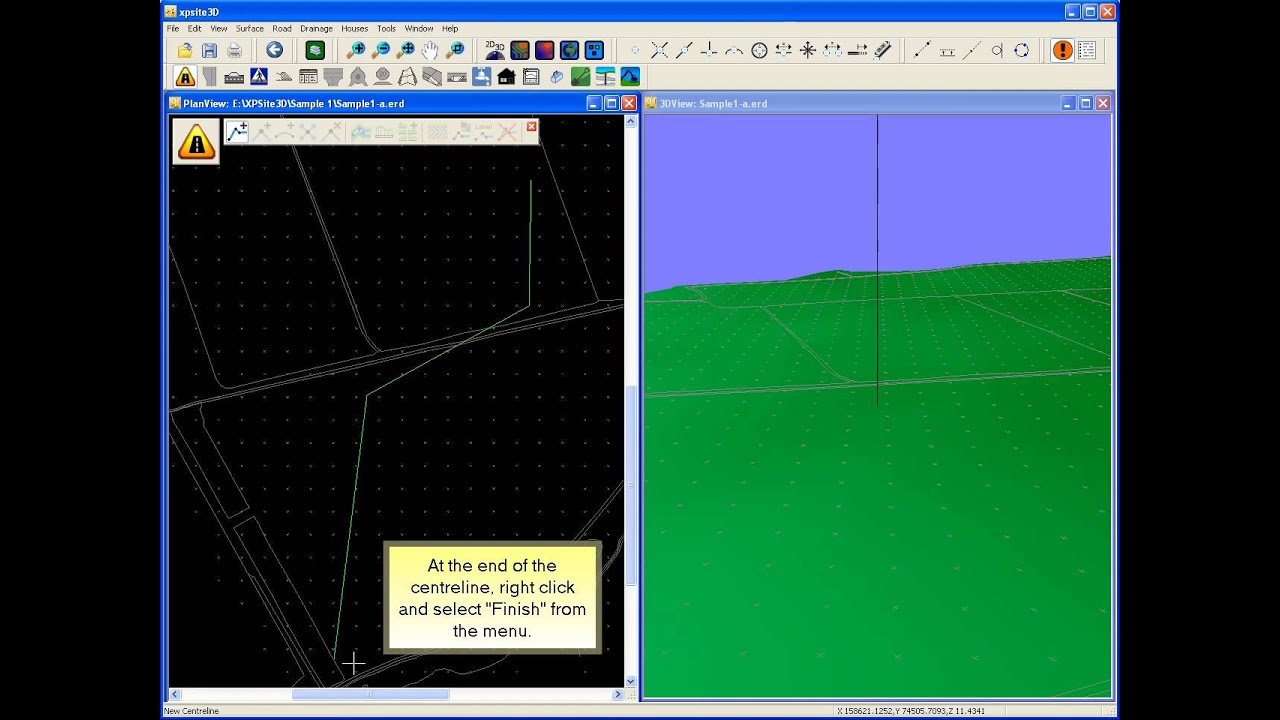Viewport: 1280px width, 720px height.
Task: Open the Window menu
Action: click(x=419, y=29)
